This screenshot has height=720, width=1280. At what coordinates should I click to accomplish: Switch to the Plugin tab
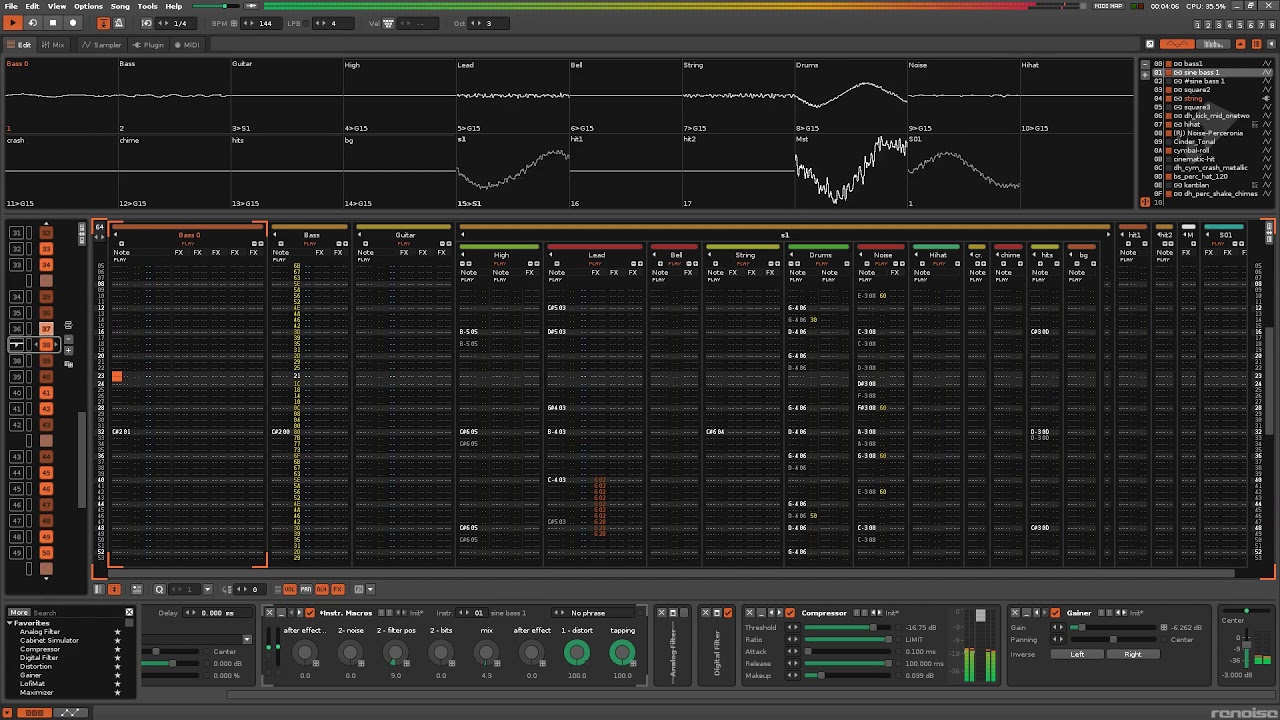149,44
